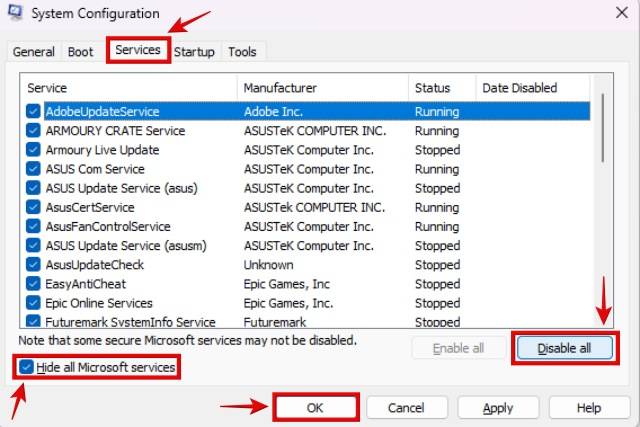Uncheck Epic Online Services checkbox
The width and height of the screenshot is (640, 427).
point(33,303)
